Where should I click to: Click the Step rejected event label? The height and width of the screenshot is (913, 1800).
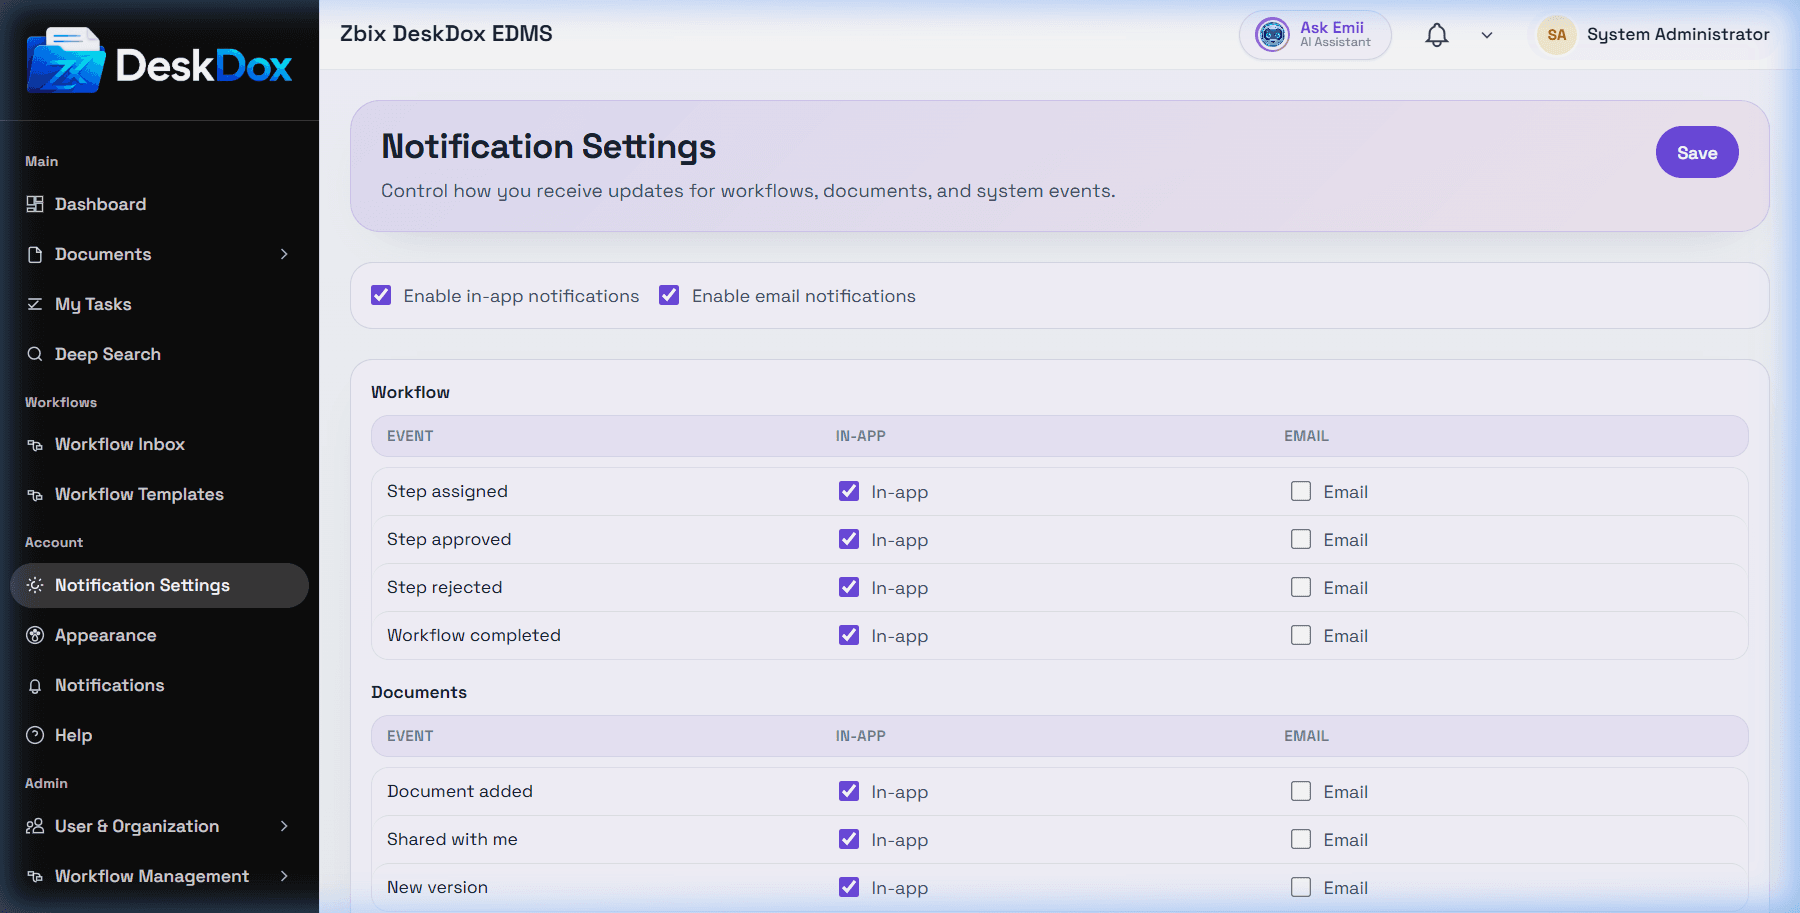click(444, 587)
